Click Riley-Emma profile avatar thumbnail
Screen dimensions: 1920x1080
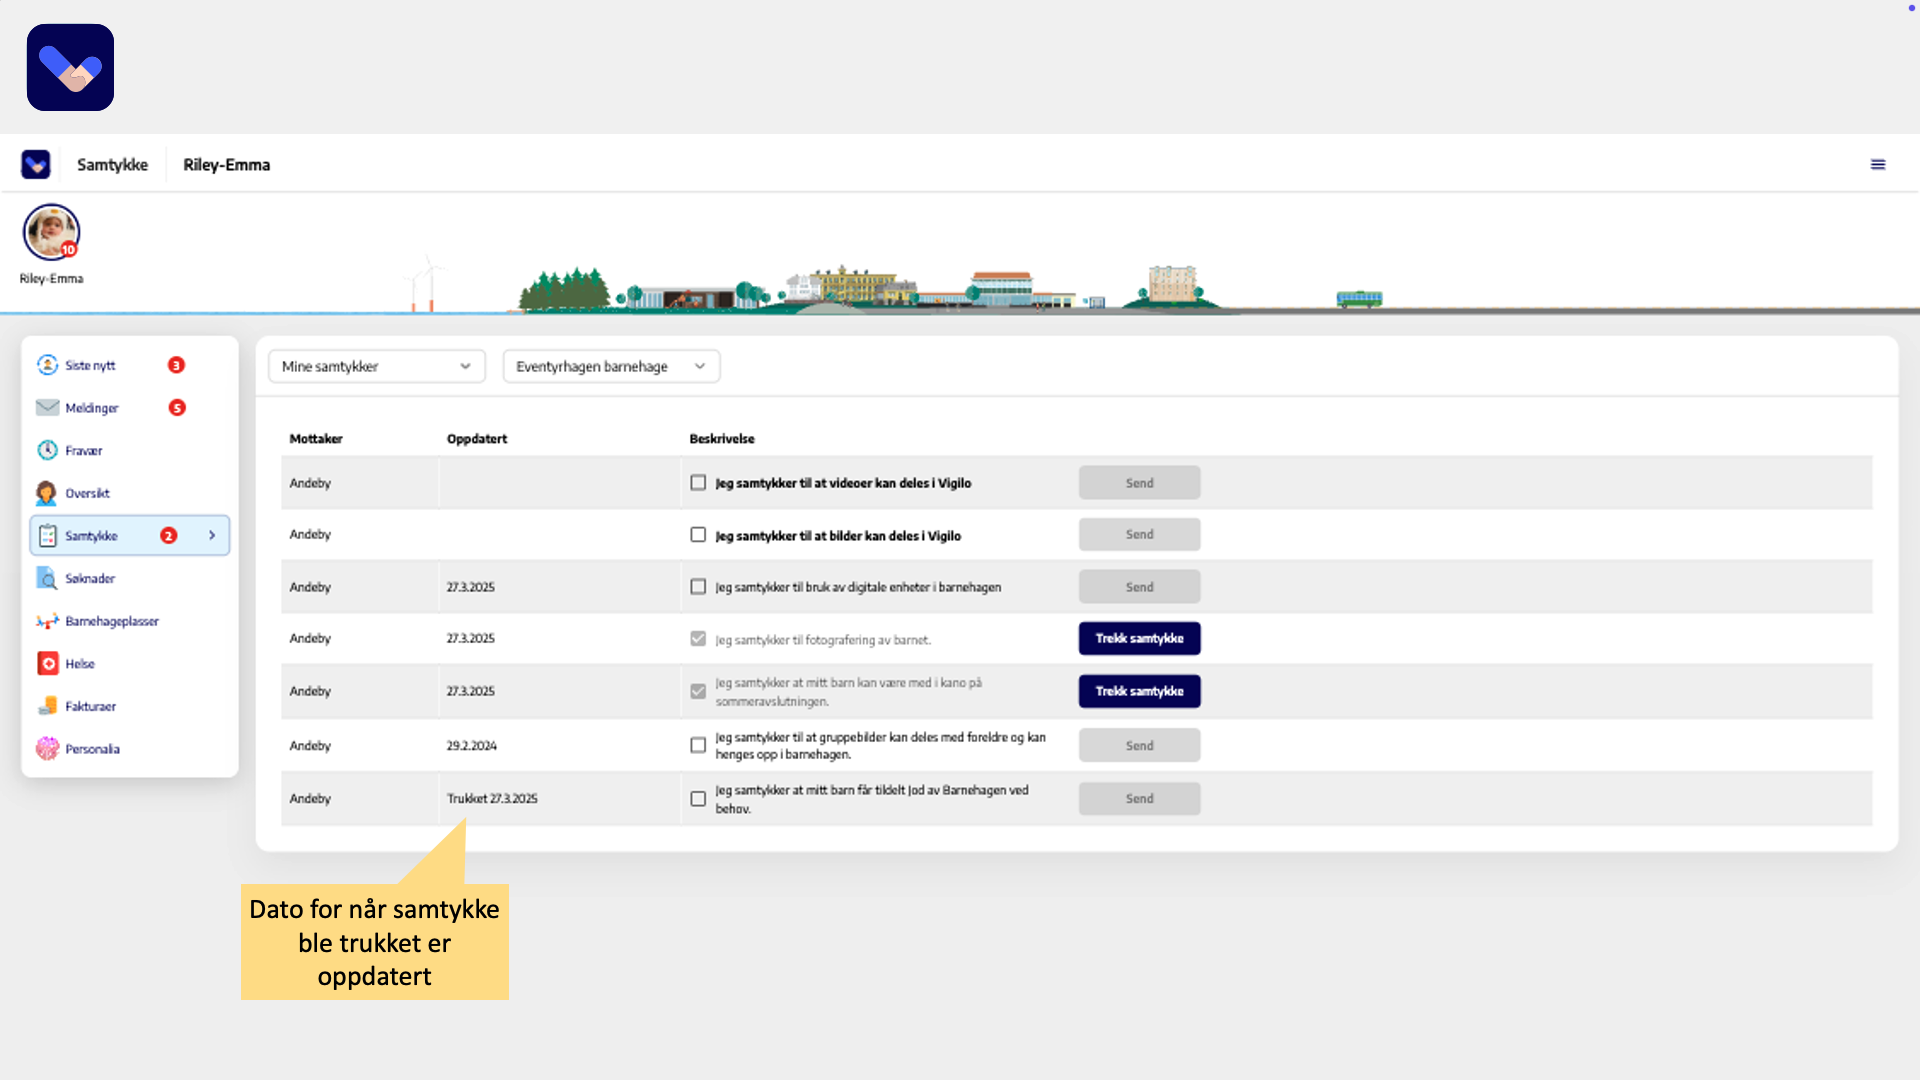(x=51, y=233)
